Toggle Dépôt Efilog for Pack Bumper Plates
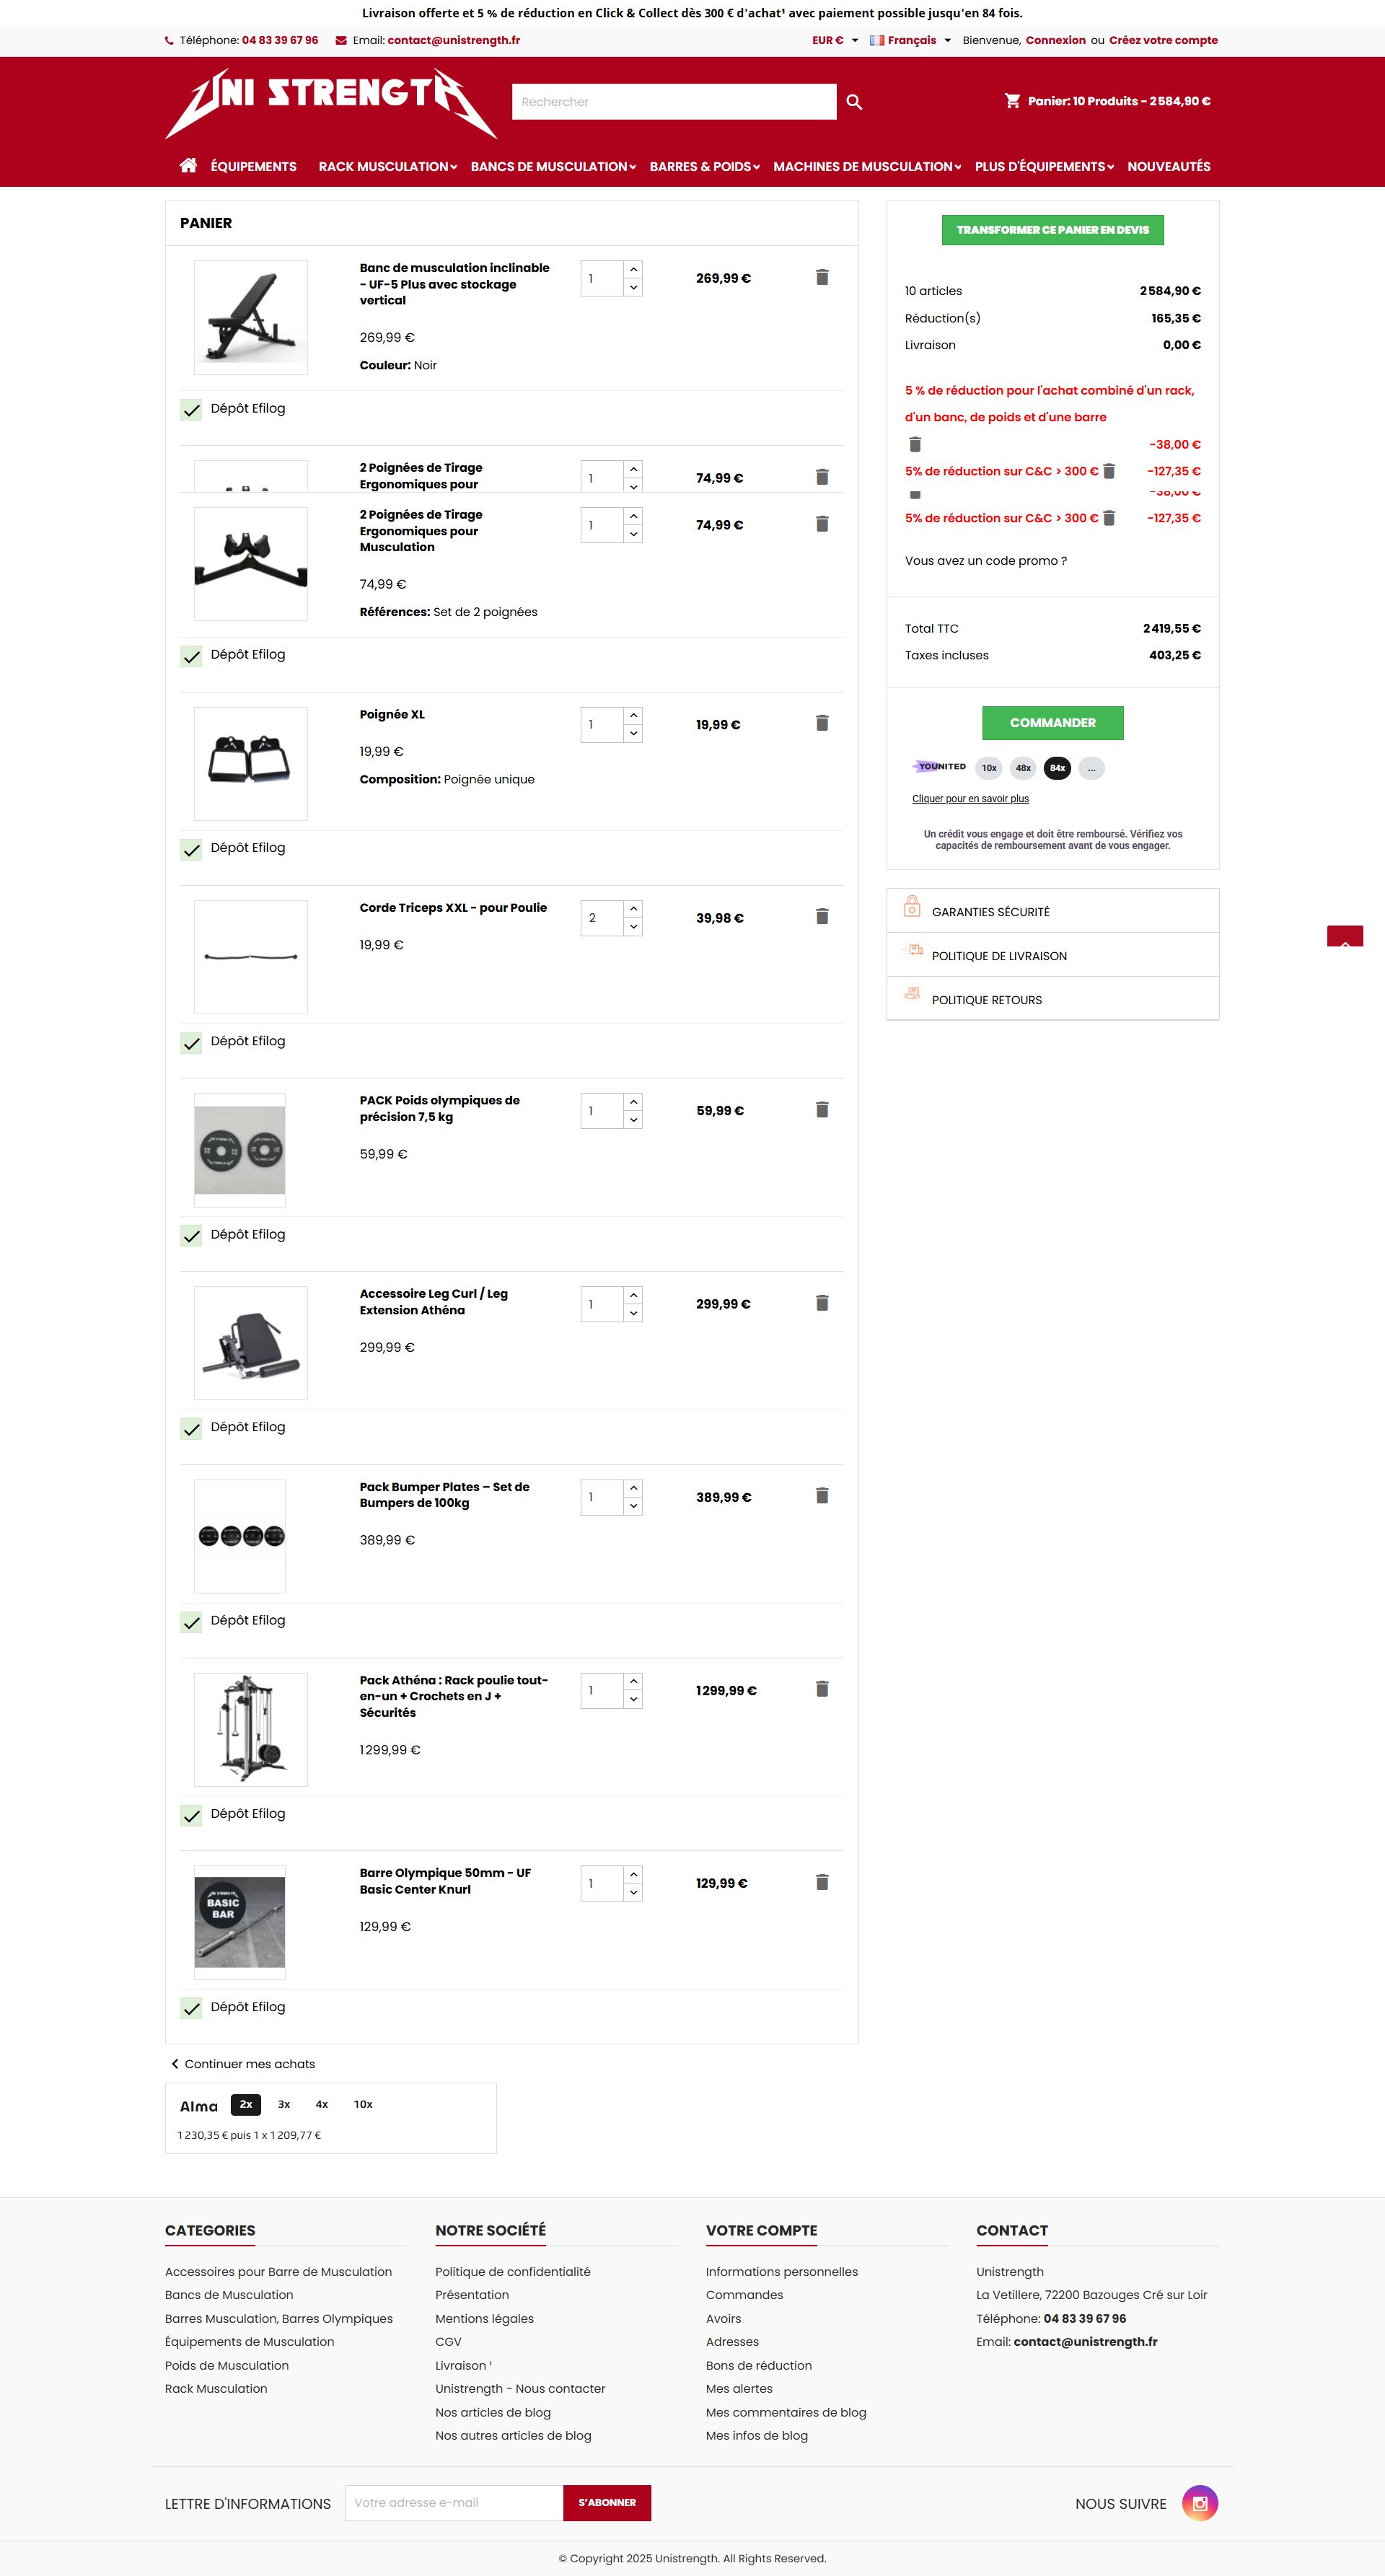This screenshot has width=1385, height=2576. (x=191, y=1621)
